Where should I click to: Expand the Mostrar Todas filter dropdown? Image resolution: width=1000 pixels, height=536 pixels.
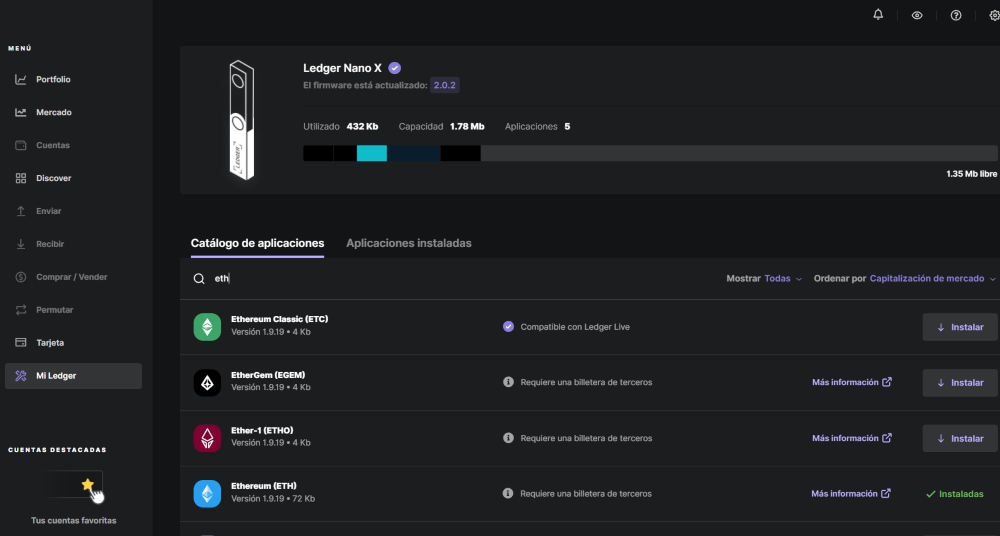783,279
